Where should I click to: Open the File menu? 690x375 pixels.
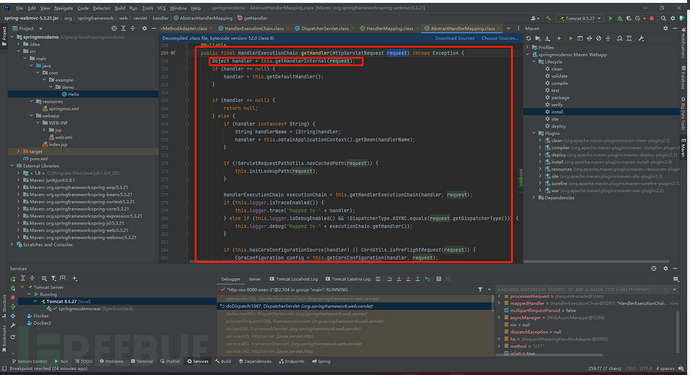point(19,8)
